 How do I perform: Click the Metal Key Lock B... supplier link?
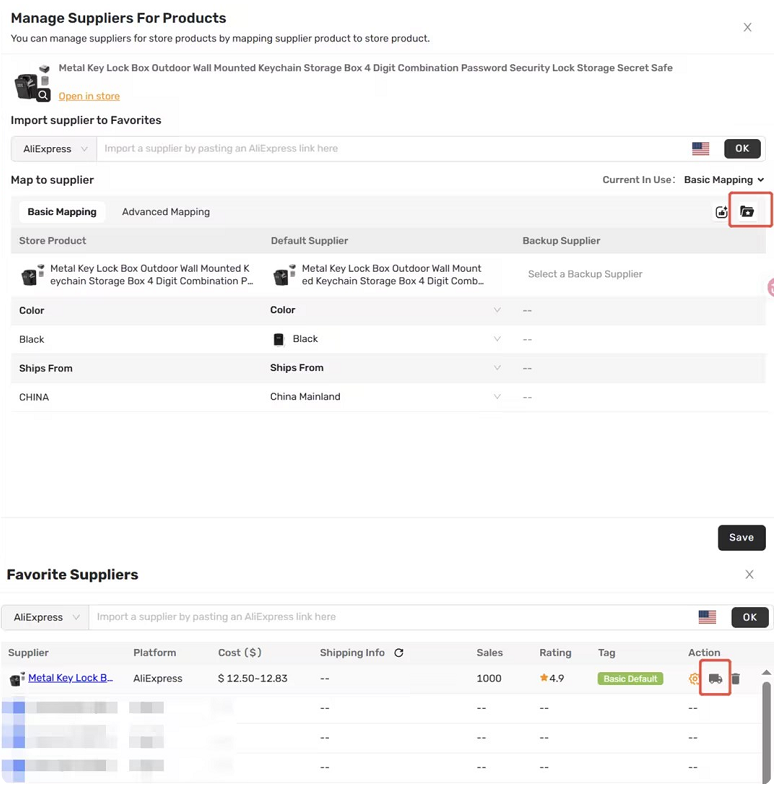[x=71, y=678]
